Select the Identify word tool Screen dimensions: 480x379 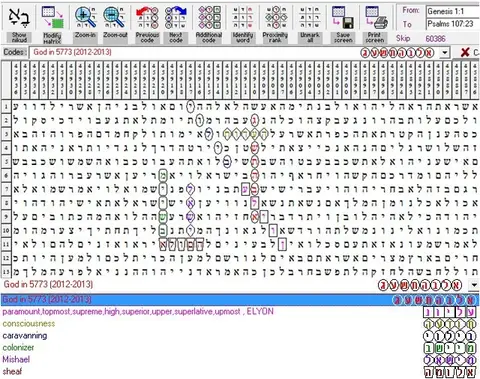click(x=242, y=17)
